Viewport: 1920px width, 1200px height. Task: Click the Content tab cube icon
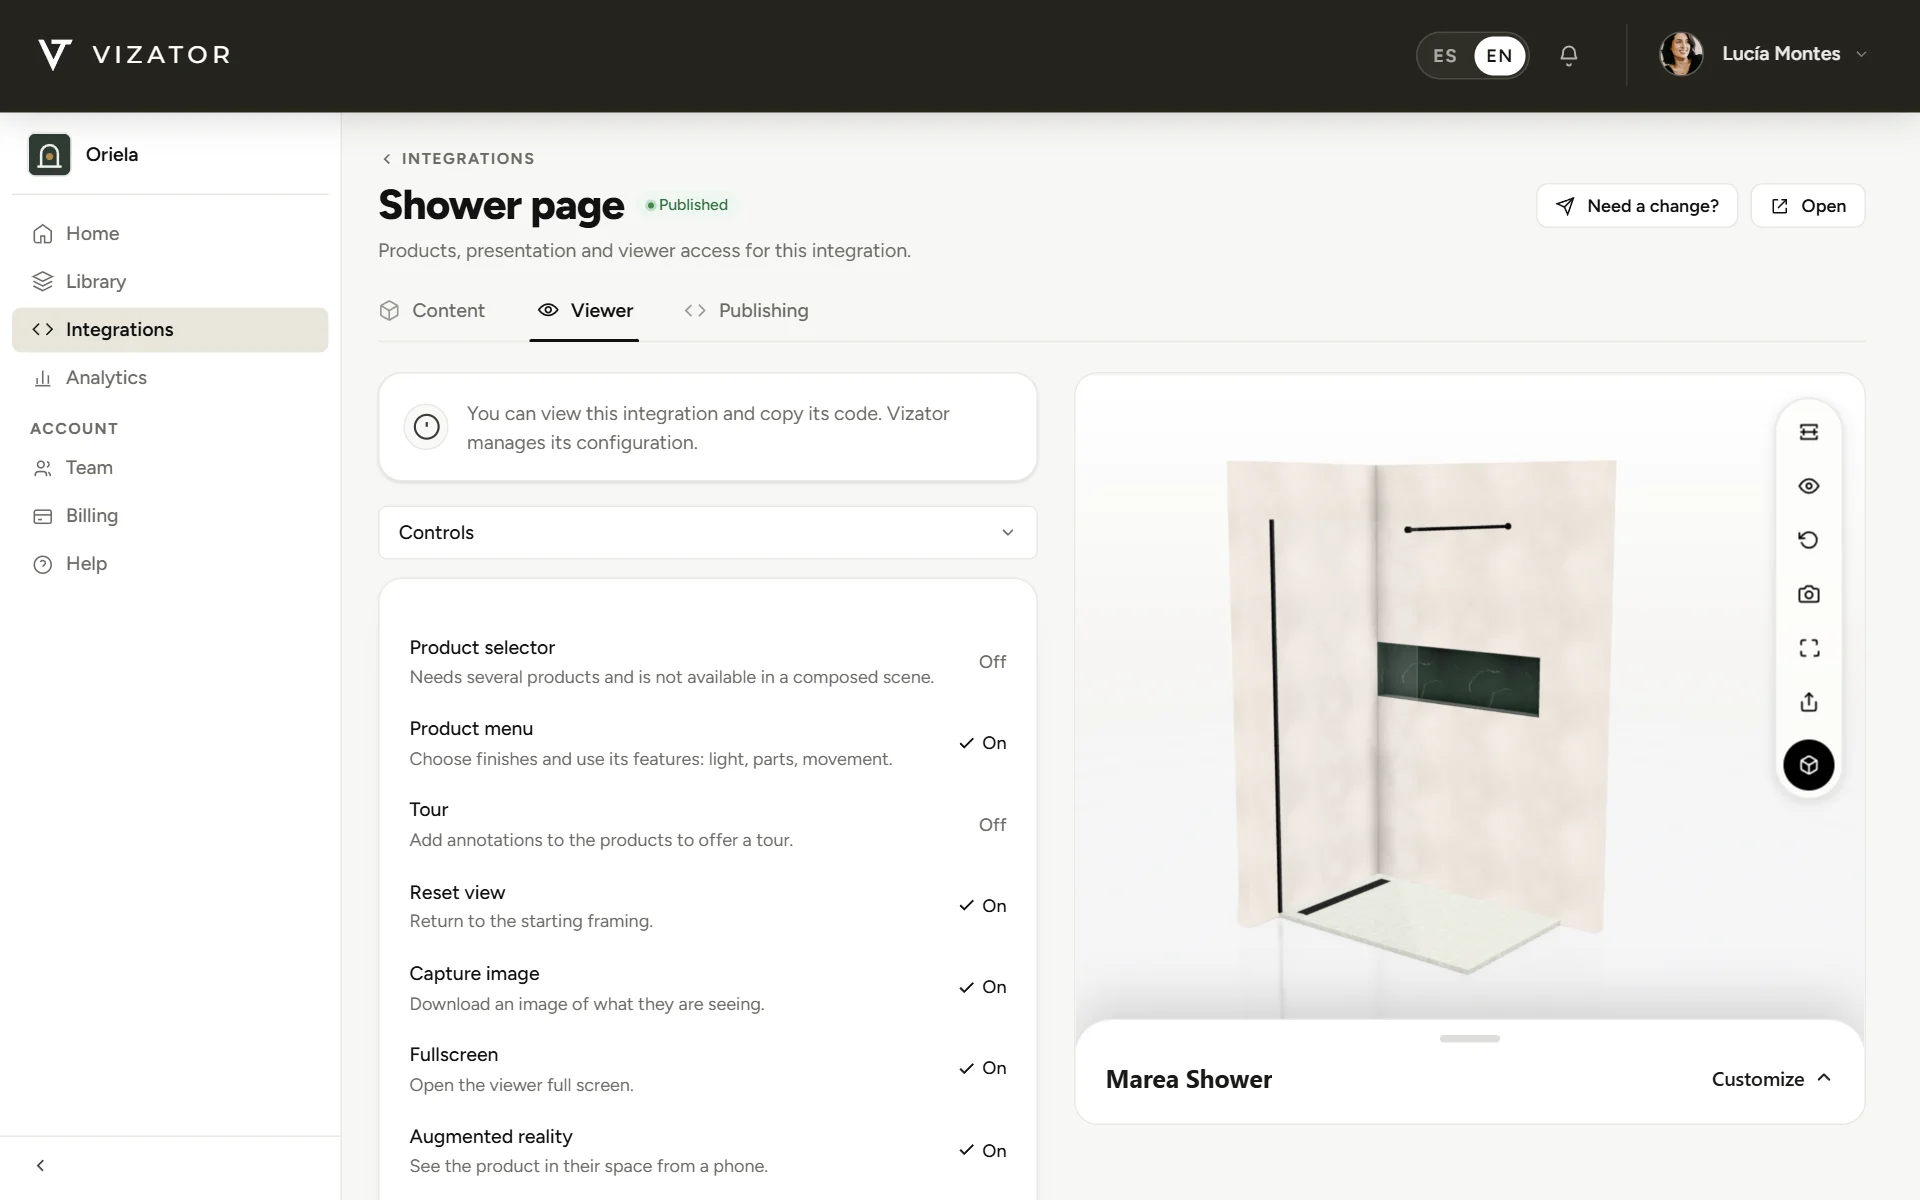tap(389, 311)
